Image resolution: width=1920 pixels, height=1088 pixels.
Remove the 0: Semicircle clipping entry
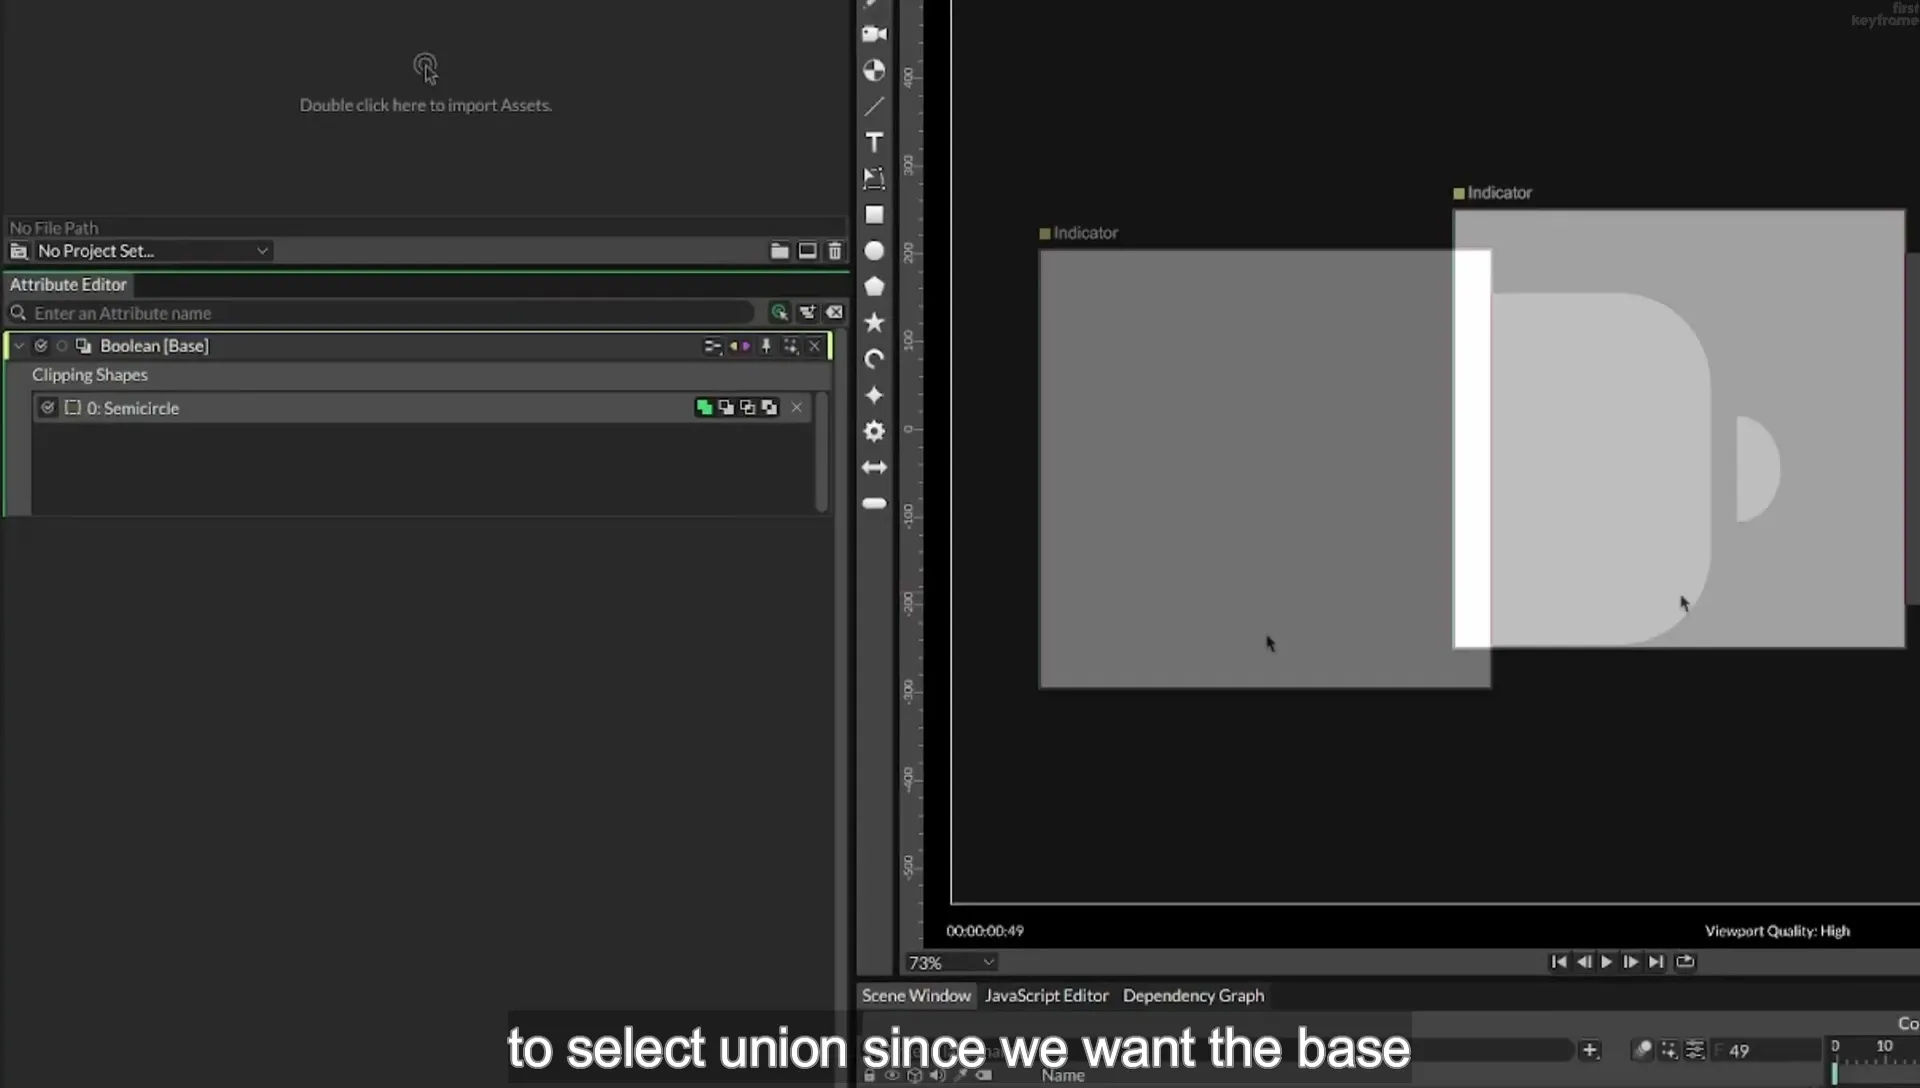tap(797, 408)
